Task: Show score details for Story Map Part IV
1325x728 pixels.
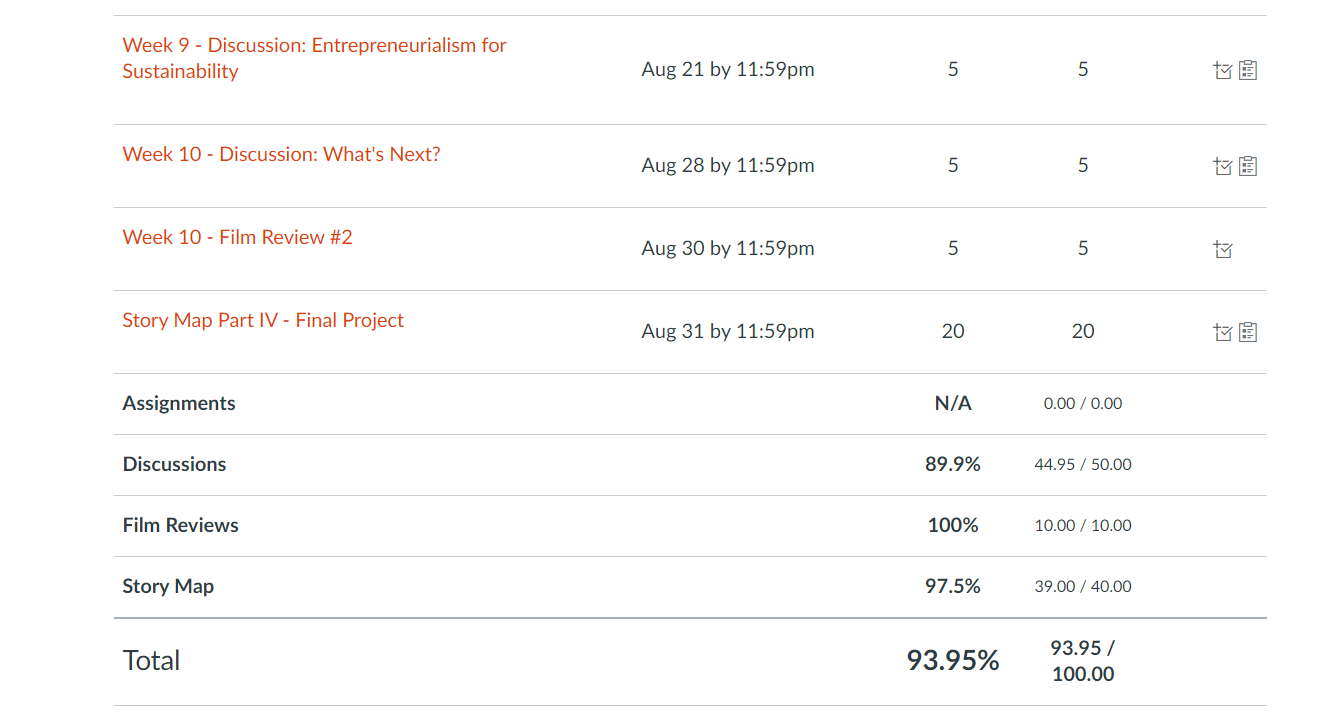Action: (1222, 332)
